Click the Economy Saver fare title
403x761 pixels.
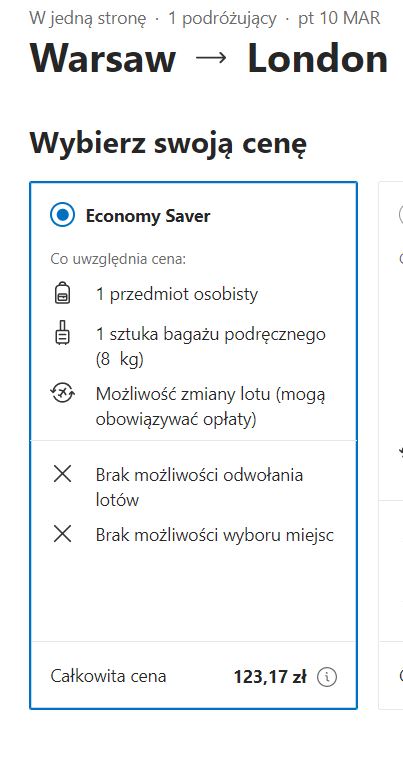point(148,216)
